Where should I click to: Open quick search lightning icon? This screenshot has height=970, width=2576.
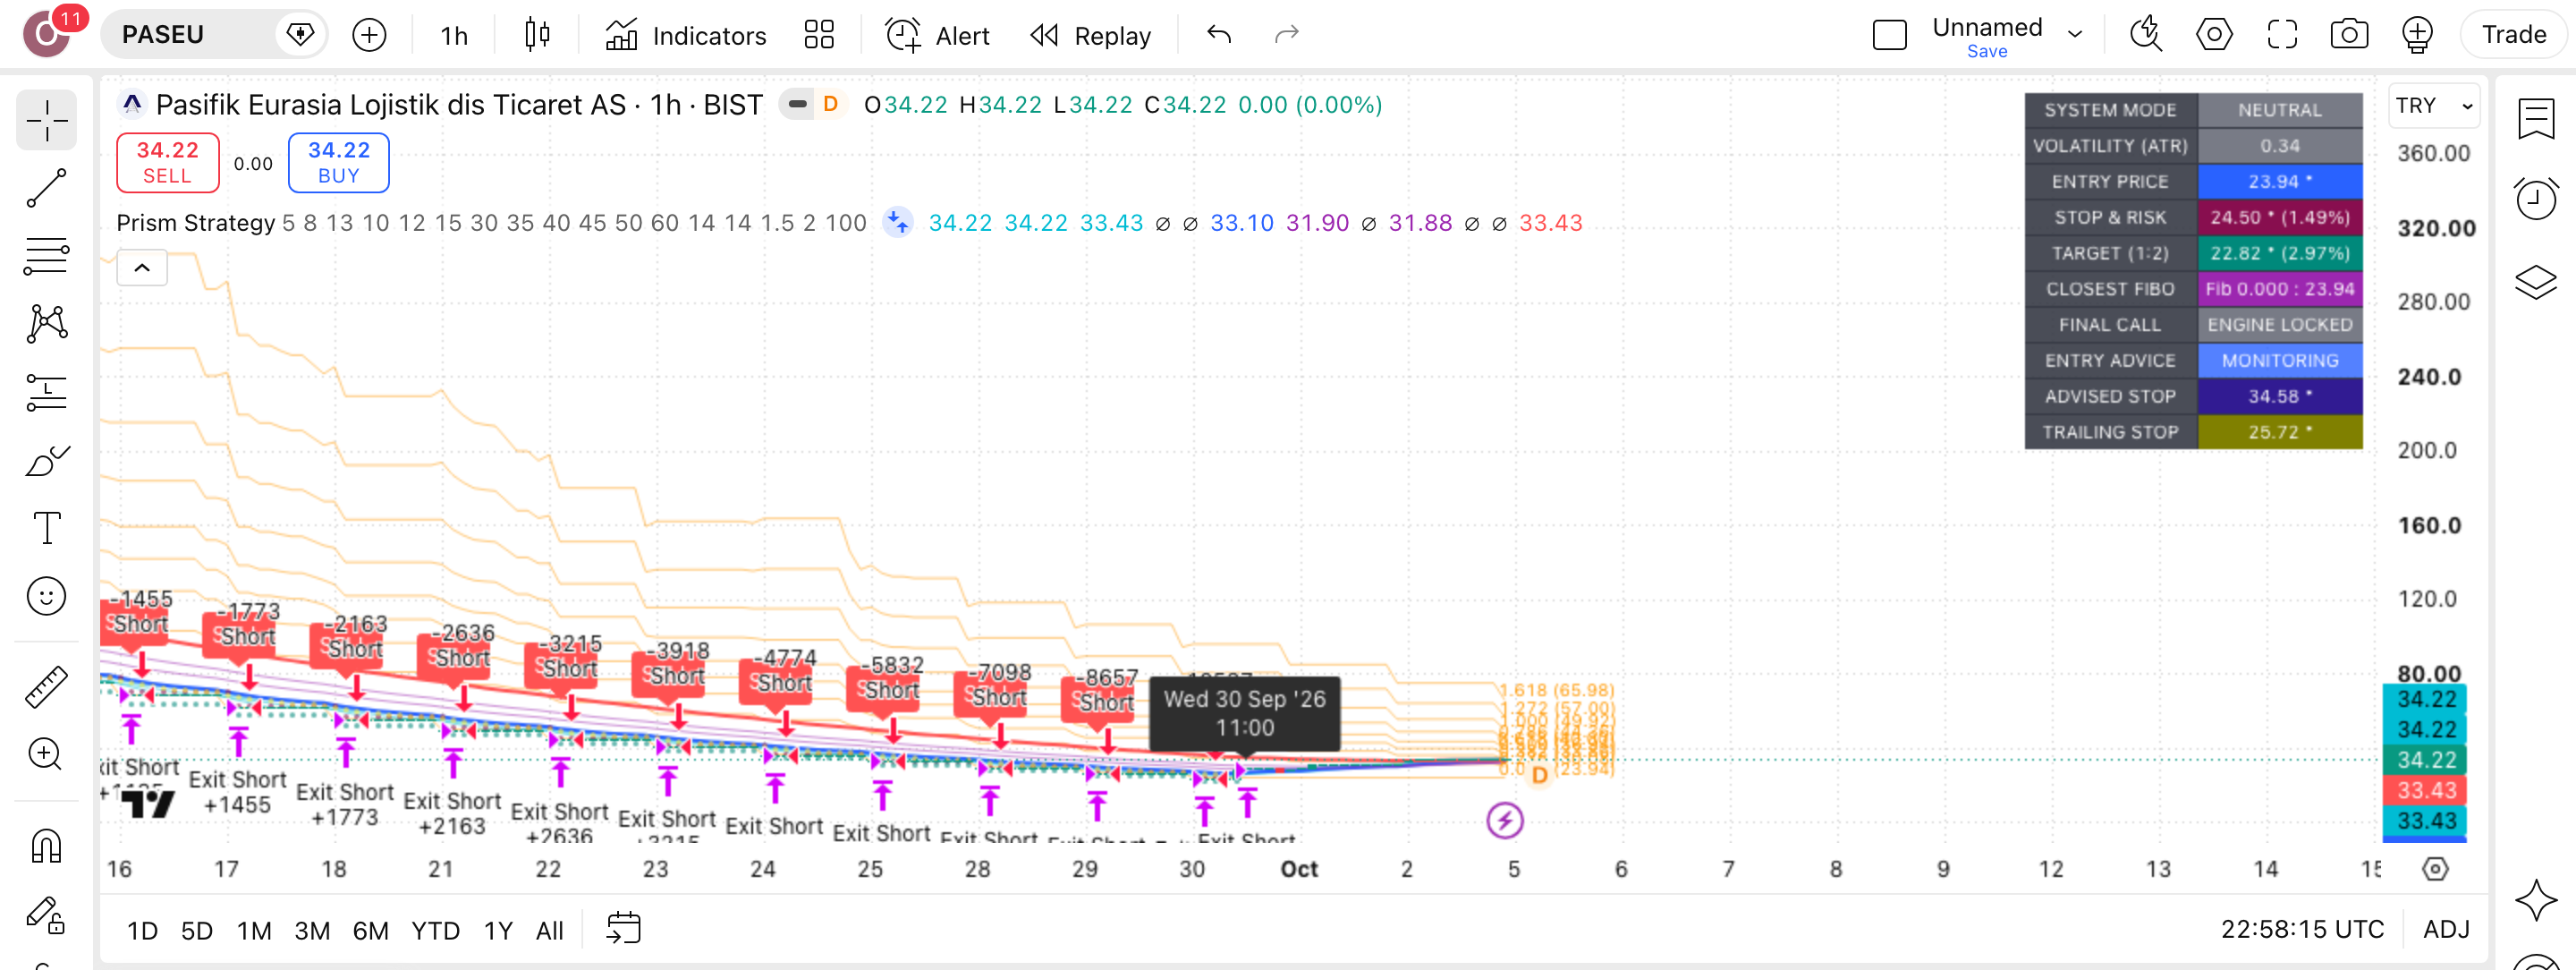point(2146,35)
